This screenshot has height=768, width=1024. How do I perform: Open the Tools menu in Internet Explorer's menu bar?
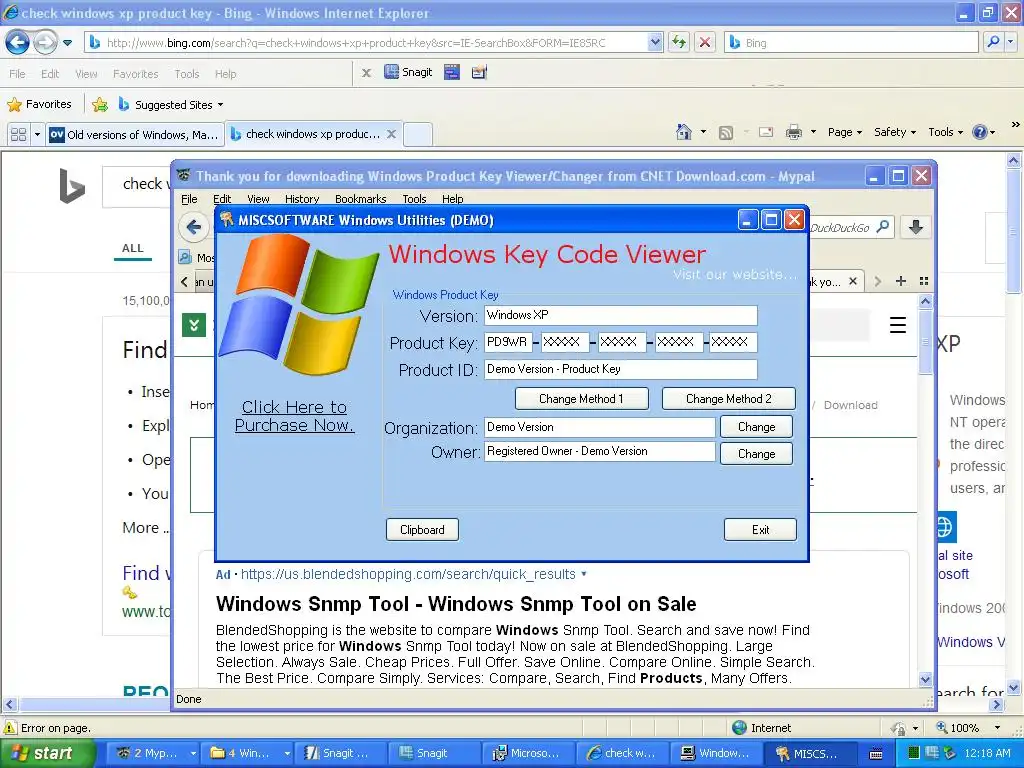click(186, 74)
